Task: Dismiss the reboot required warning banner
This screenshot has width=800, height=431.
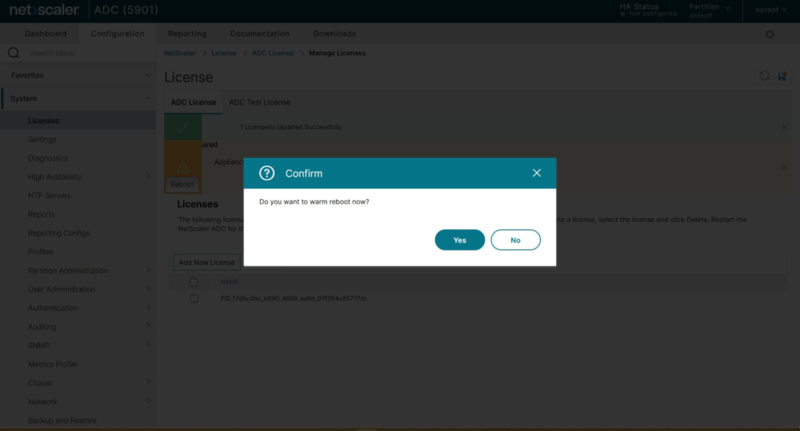Action: (x=784, y=167)
